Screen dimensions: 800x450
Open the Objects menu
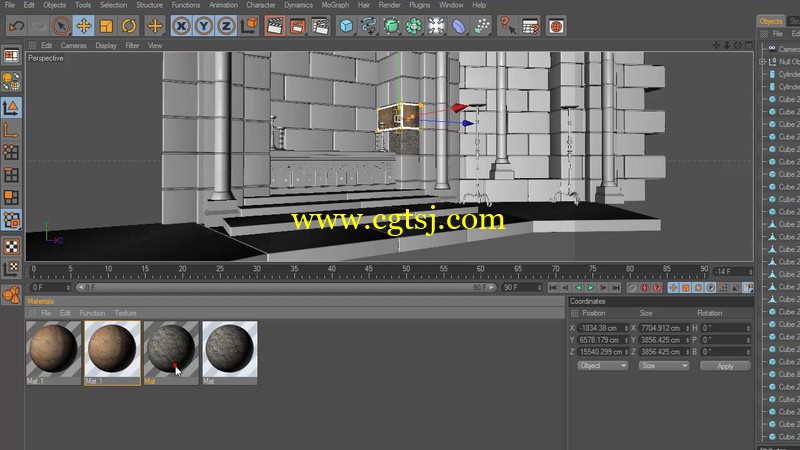55,5
